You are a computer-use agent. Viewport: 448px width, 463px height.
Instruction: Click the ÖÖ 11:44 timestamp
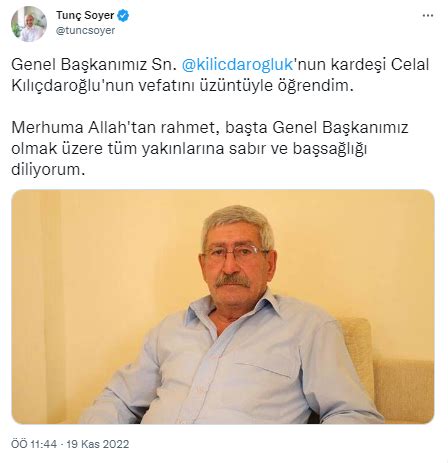tap(34, 444)
